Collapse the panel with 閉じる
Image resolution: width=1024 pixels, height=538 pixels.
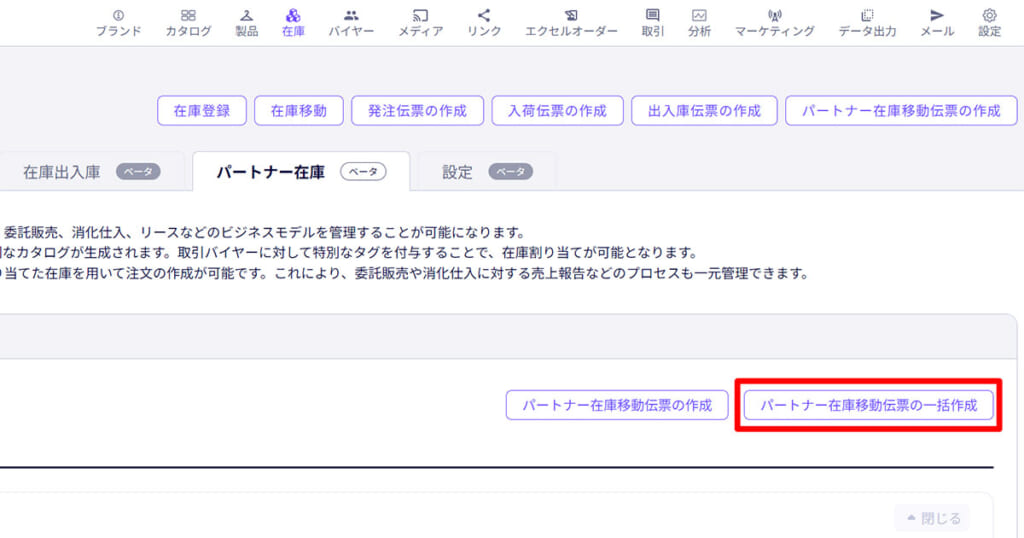pyautogui.click(x=933, y=518)
